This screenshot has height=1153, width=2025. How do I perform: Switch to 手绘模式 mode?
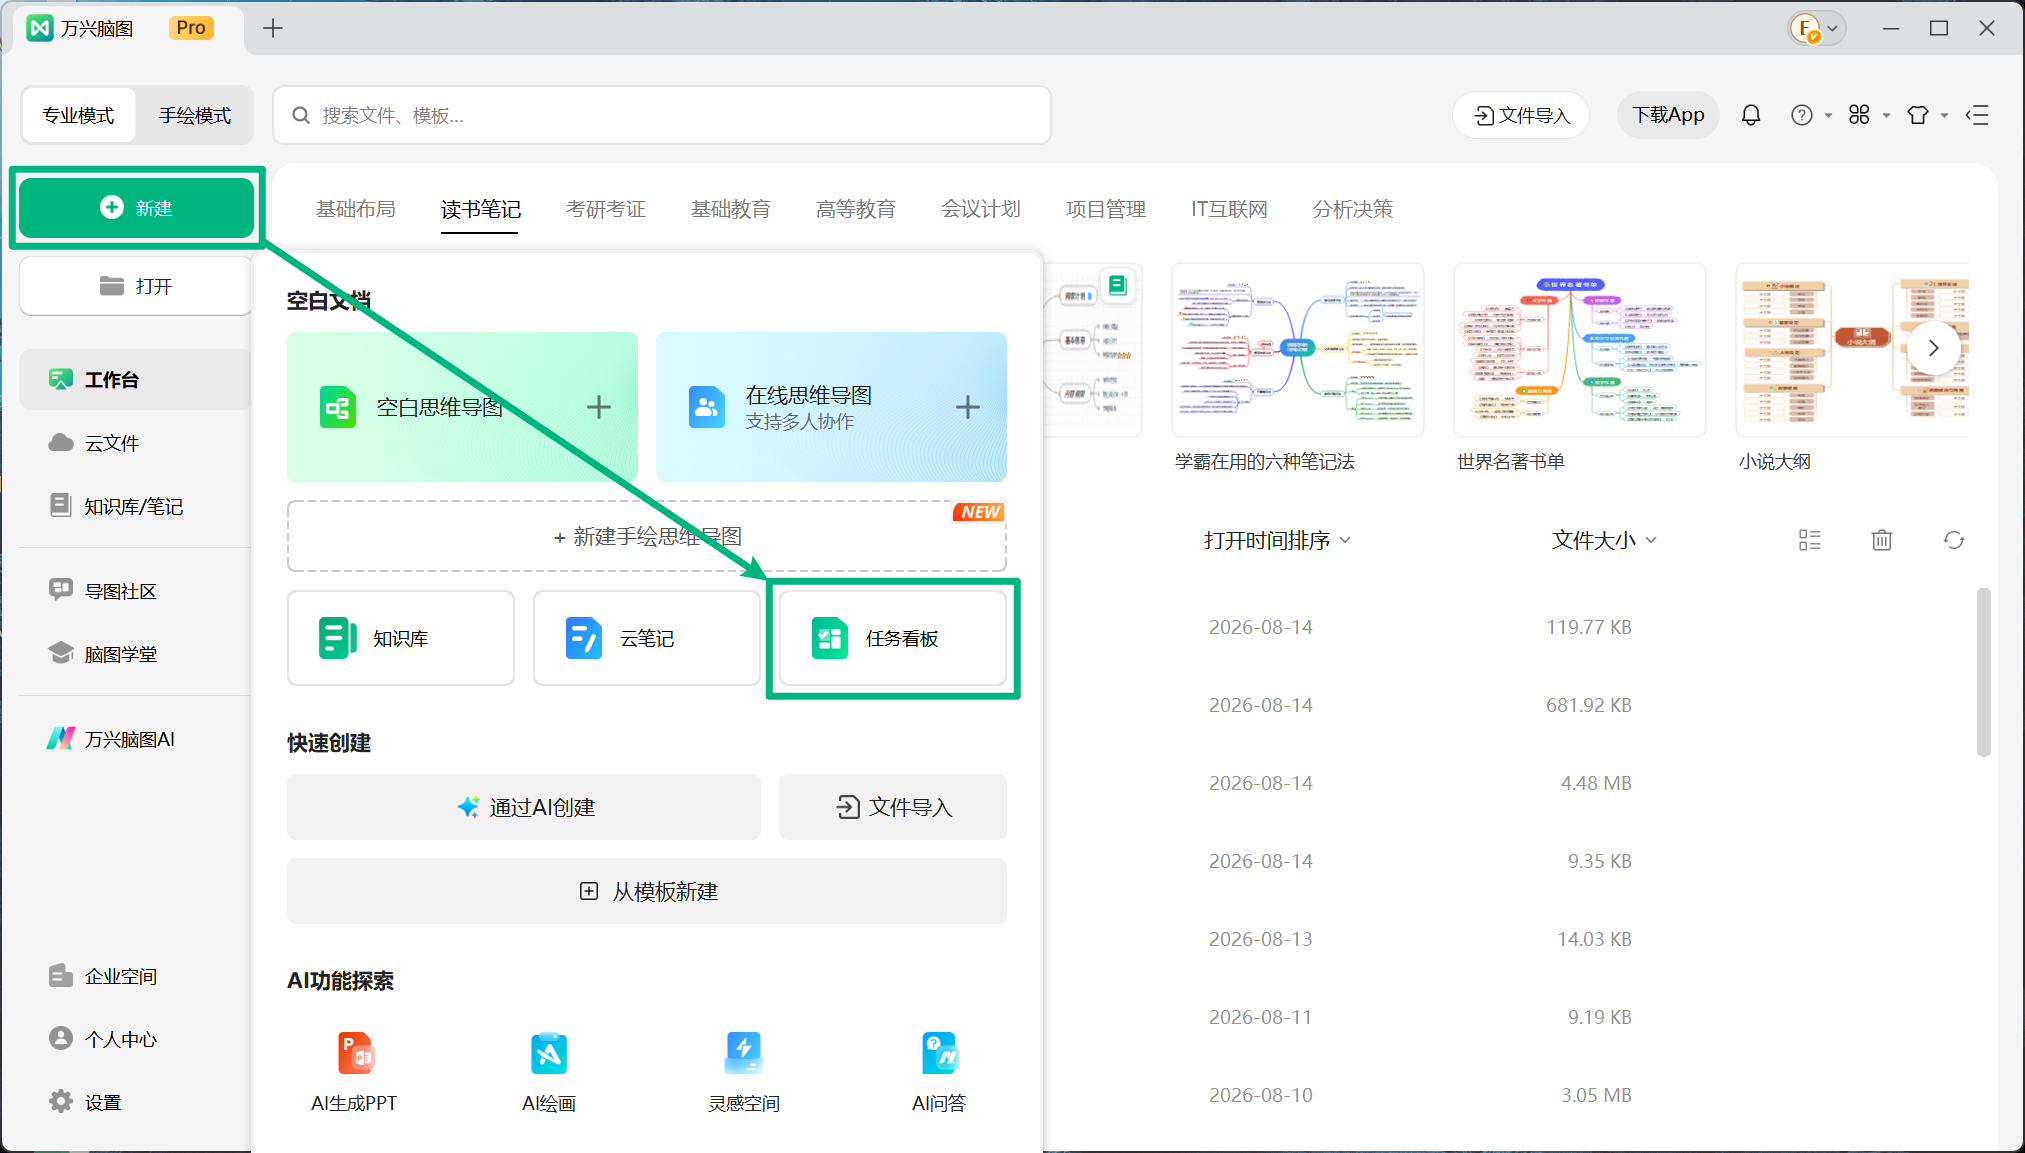[x=195, y=115]
